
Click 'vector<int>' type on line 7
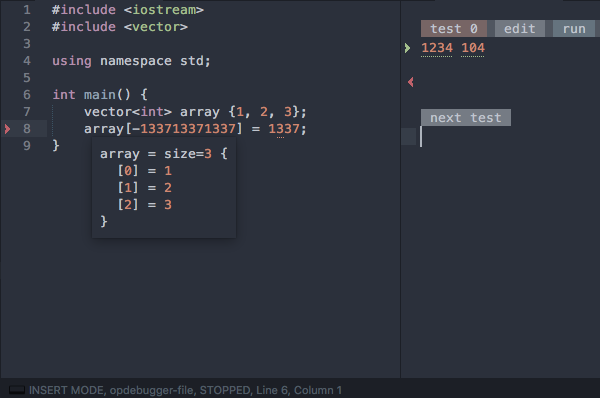(128, 112)
